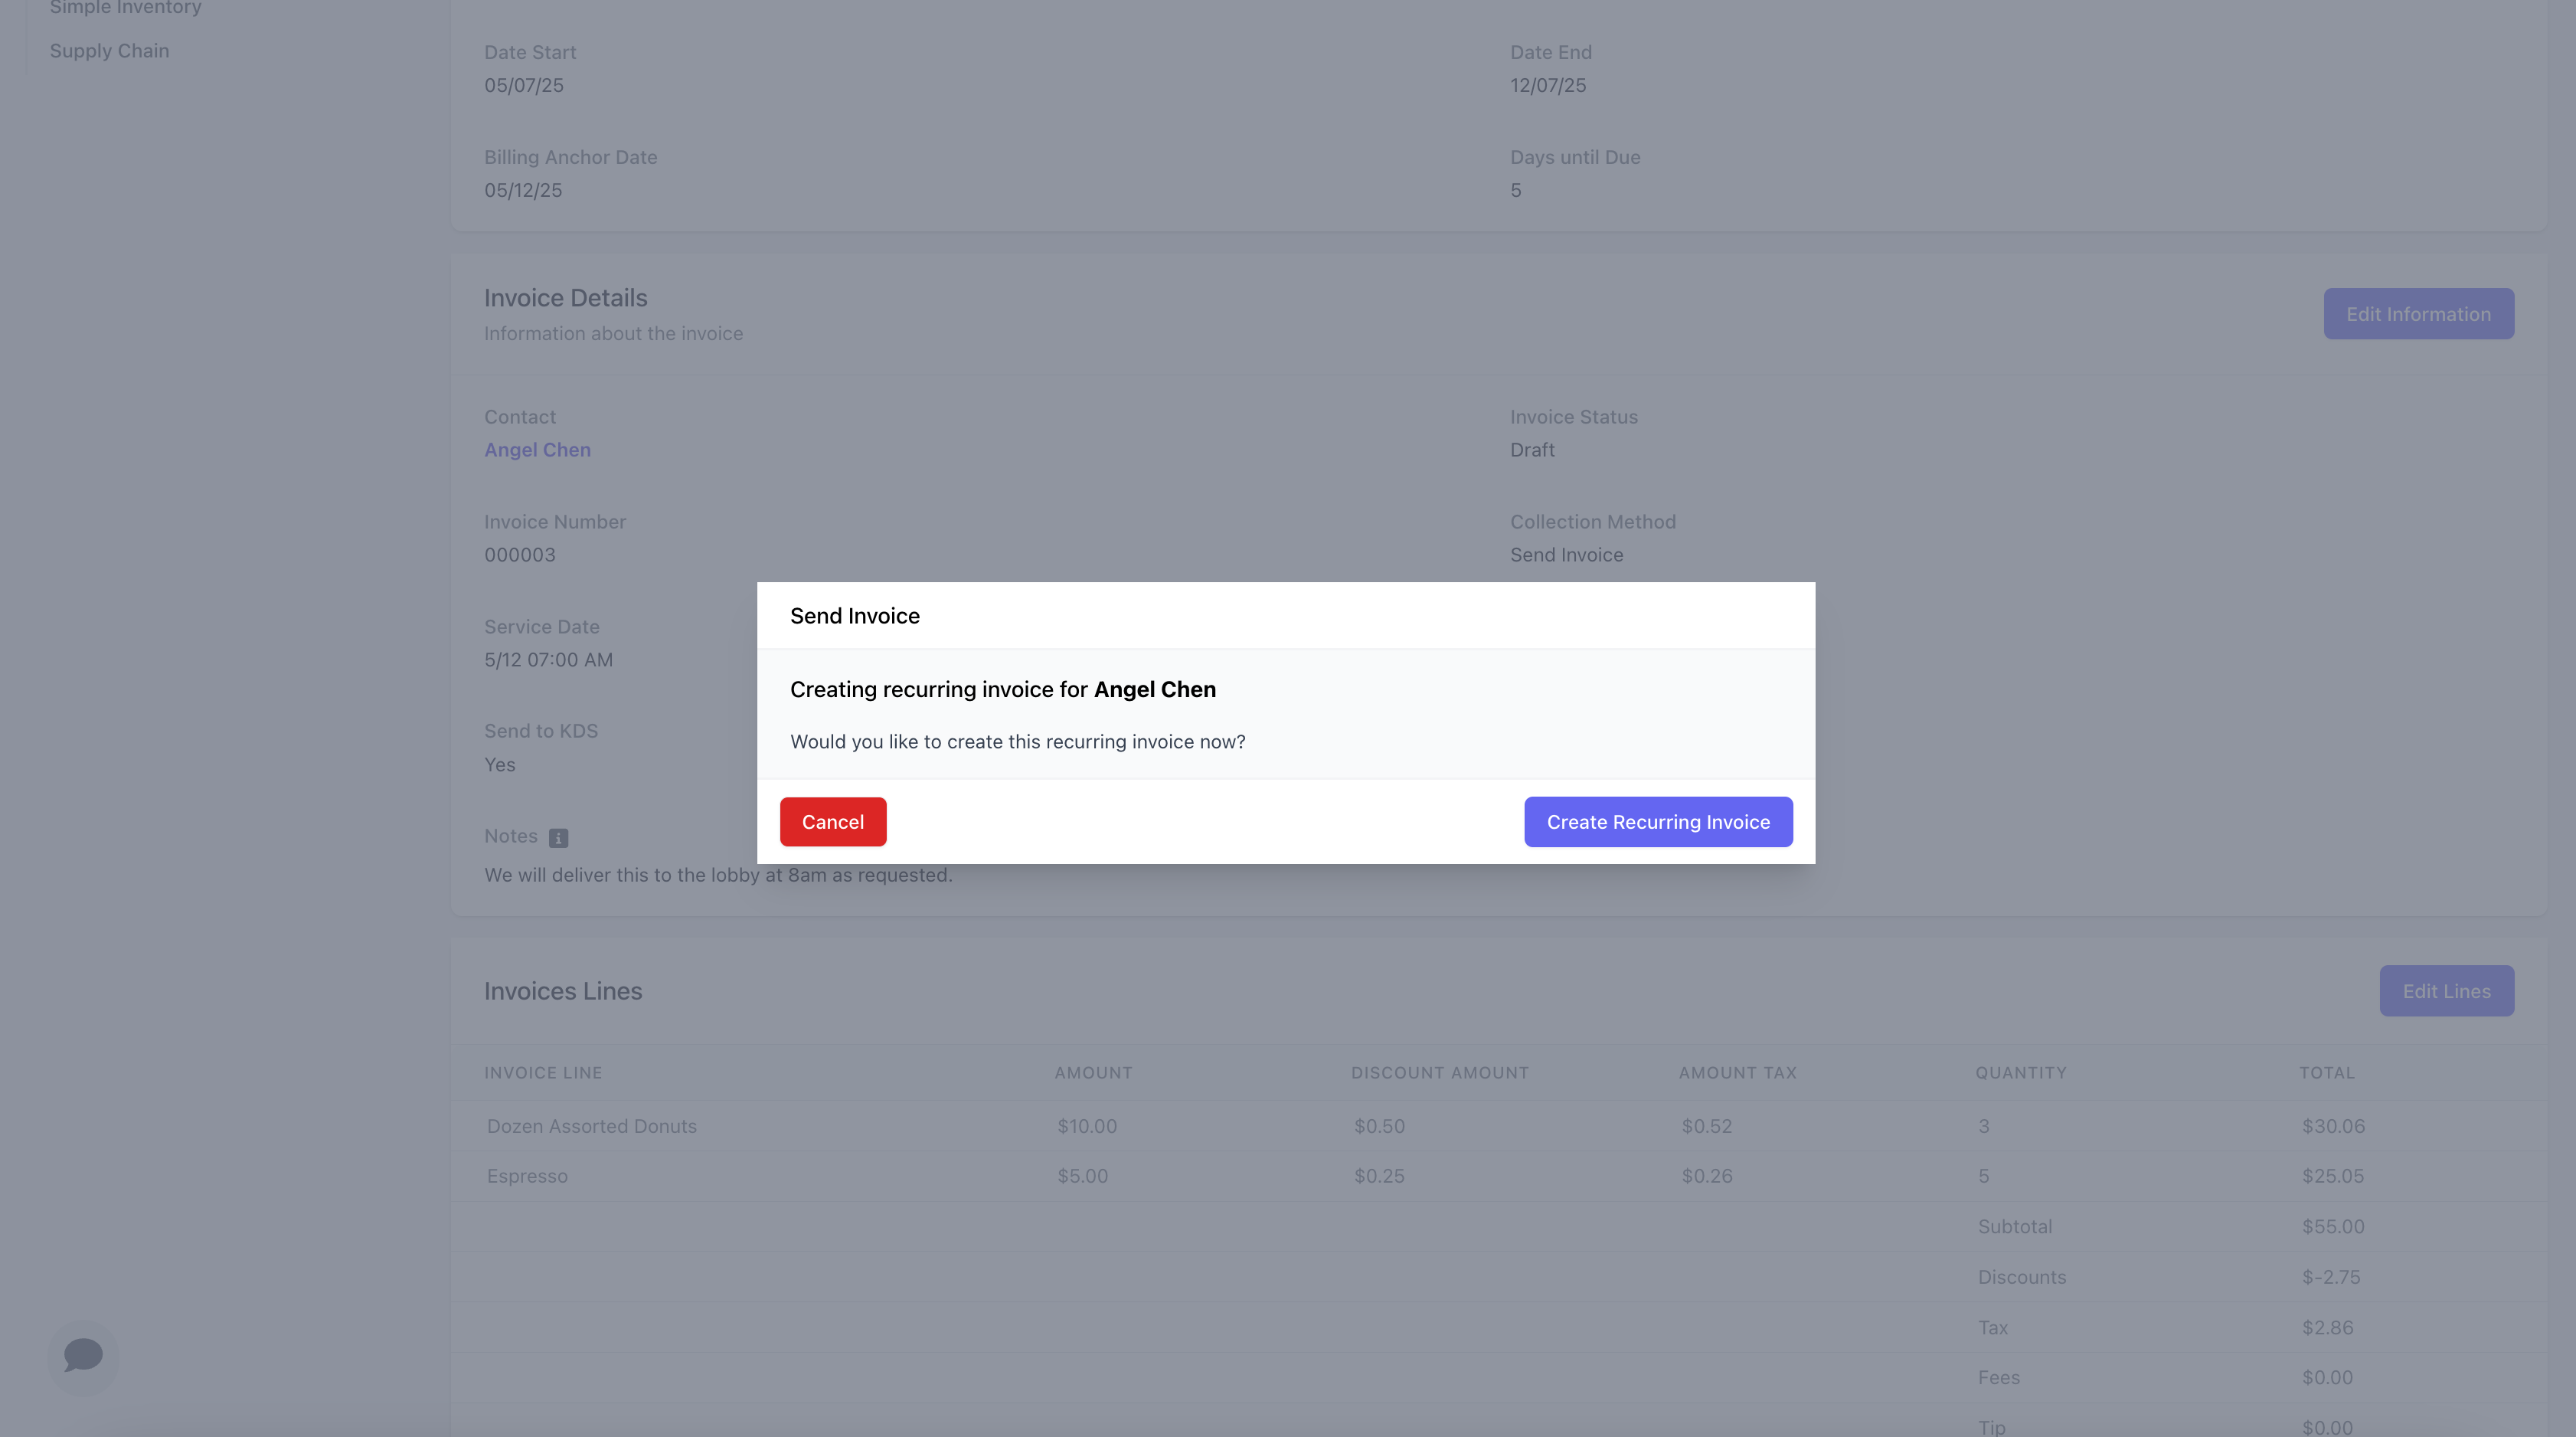This screenshot has width=2576, height=1437.
Task: Open the chat bubble widget icon
Action: tap(83, 1356)
